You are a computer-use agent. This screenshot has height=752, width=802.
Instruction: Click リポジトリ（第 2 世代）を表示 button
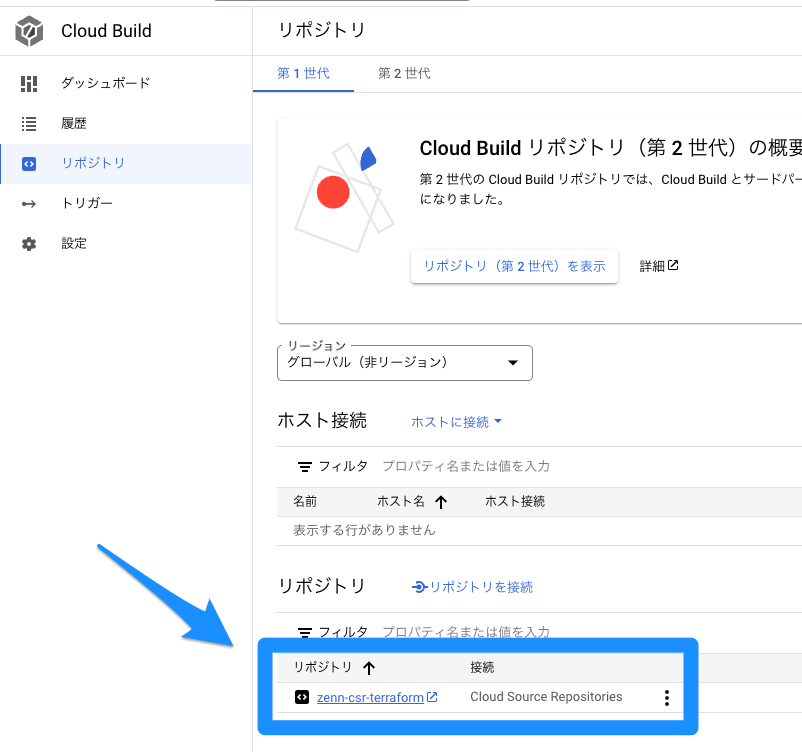pyautogui.click(x=514, y=266)
